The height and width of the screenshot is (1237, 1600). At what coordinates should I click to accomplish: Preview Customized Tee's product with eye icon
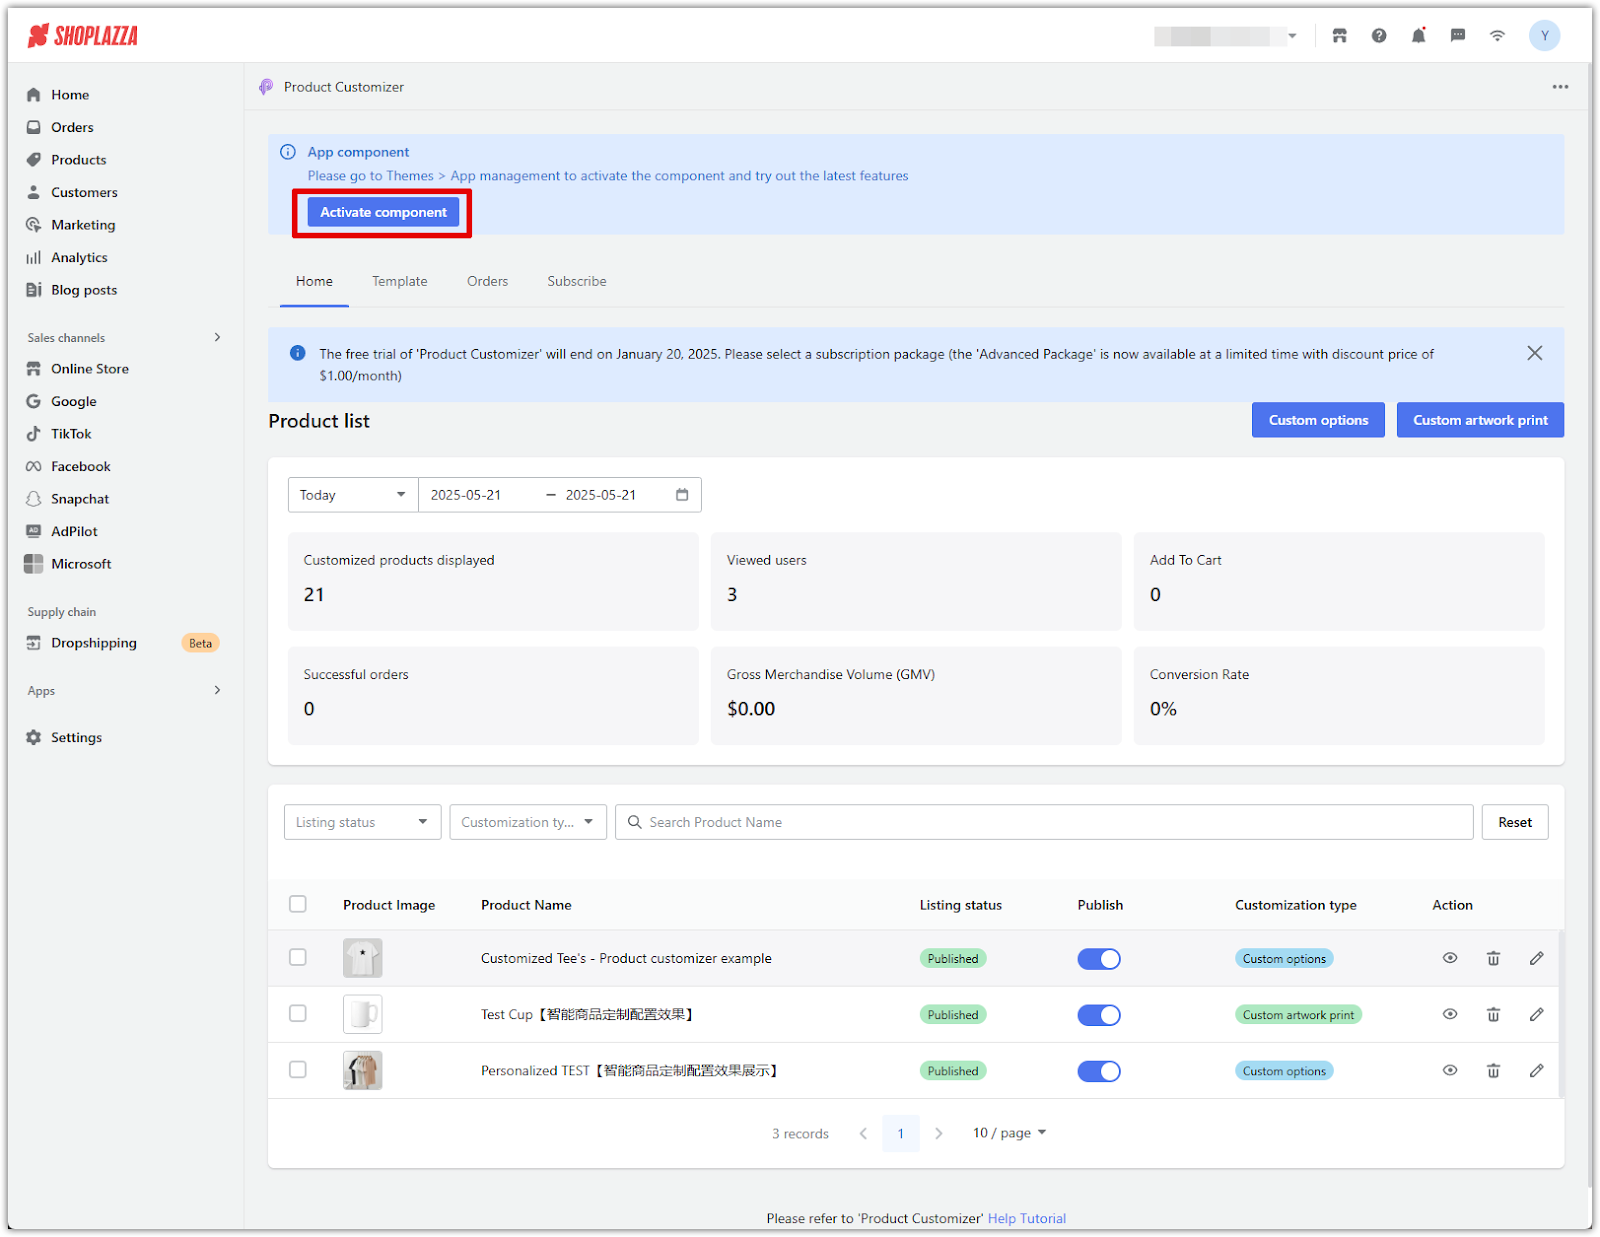pyautogui.click(x=1450, y=958)
